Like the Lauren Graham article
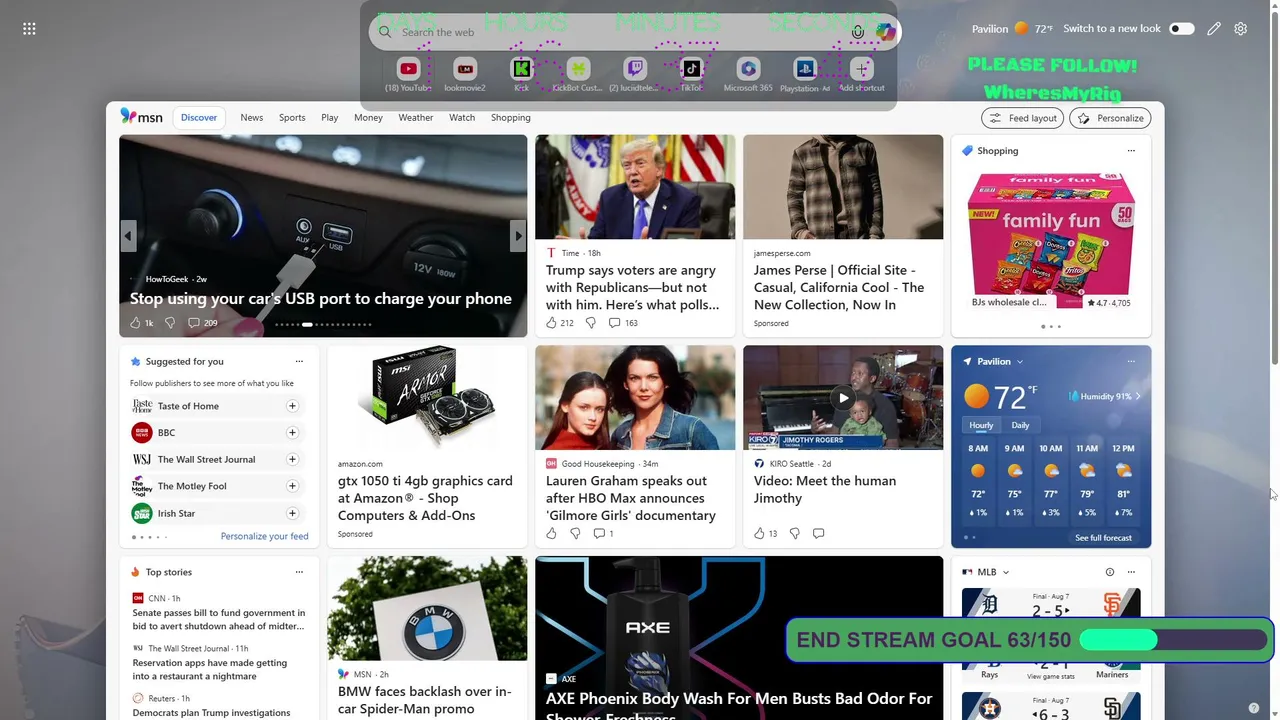Image resolution: width=1280 pixels, height=720 pixels. tap(551, 533)
